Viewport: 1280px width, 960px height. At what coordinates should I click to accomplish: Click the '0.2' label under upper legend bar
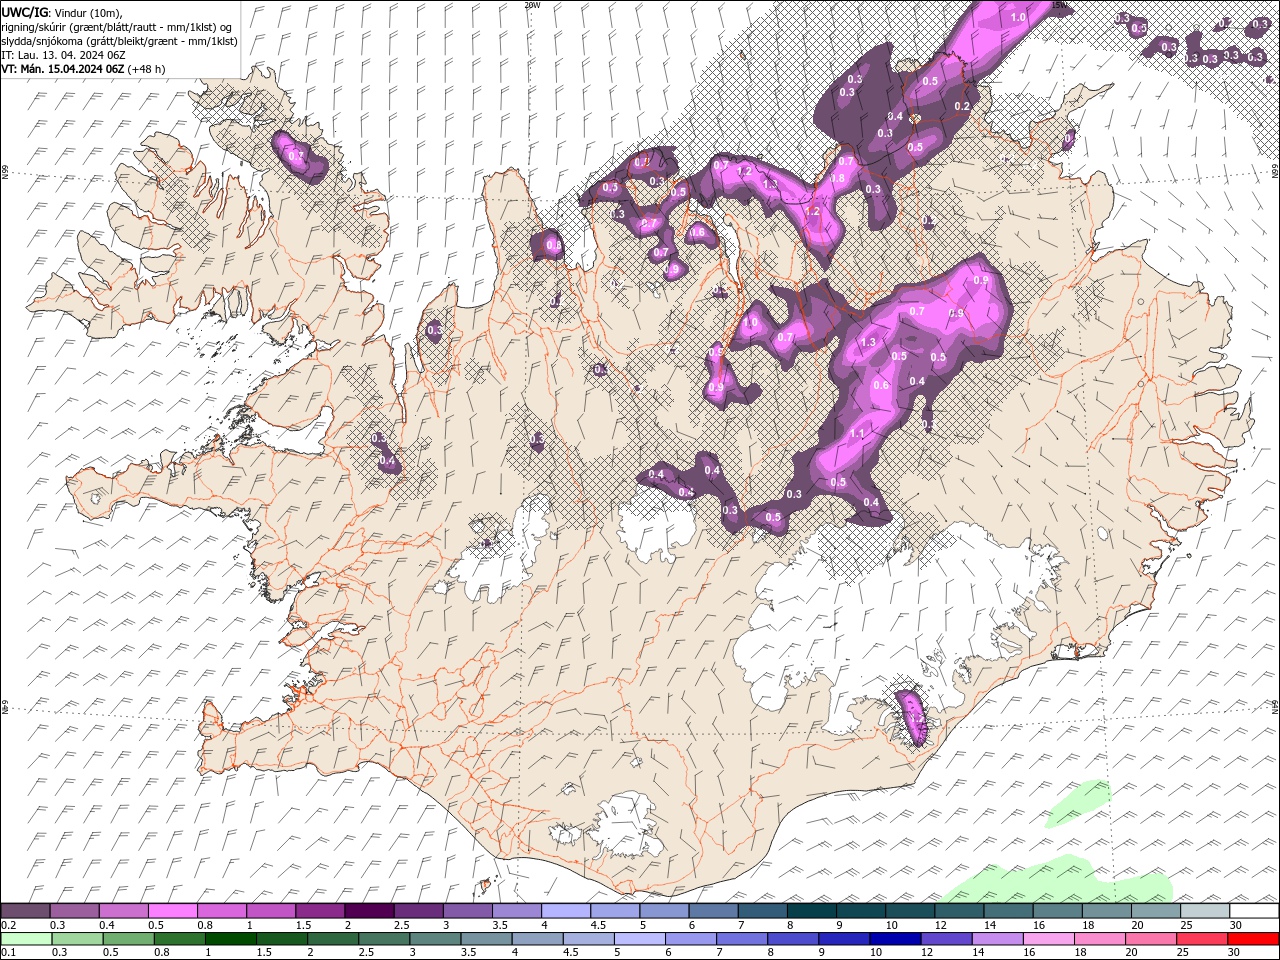(x=8, y=925)
